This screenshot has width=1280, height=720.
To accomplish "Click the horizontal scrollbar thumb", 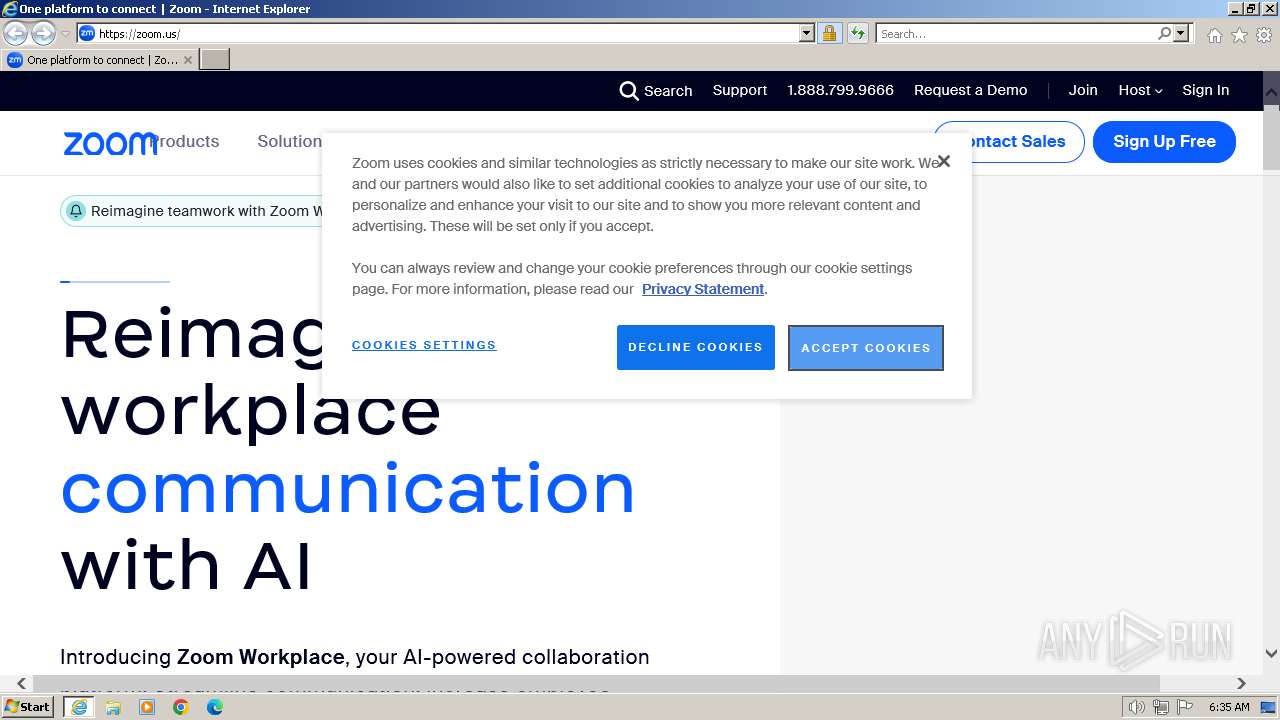I will [596, 683].
